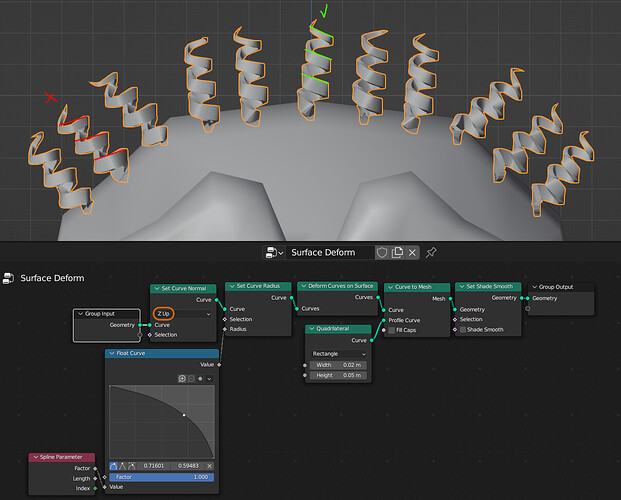The image size is (621, 500).
Task: Click the Set Curve Normal Selection socket
Action: pyautogui.click(x=150, y=335)
